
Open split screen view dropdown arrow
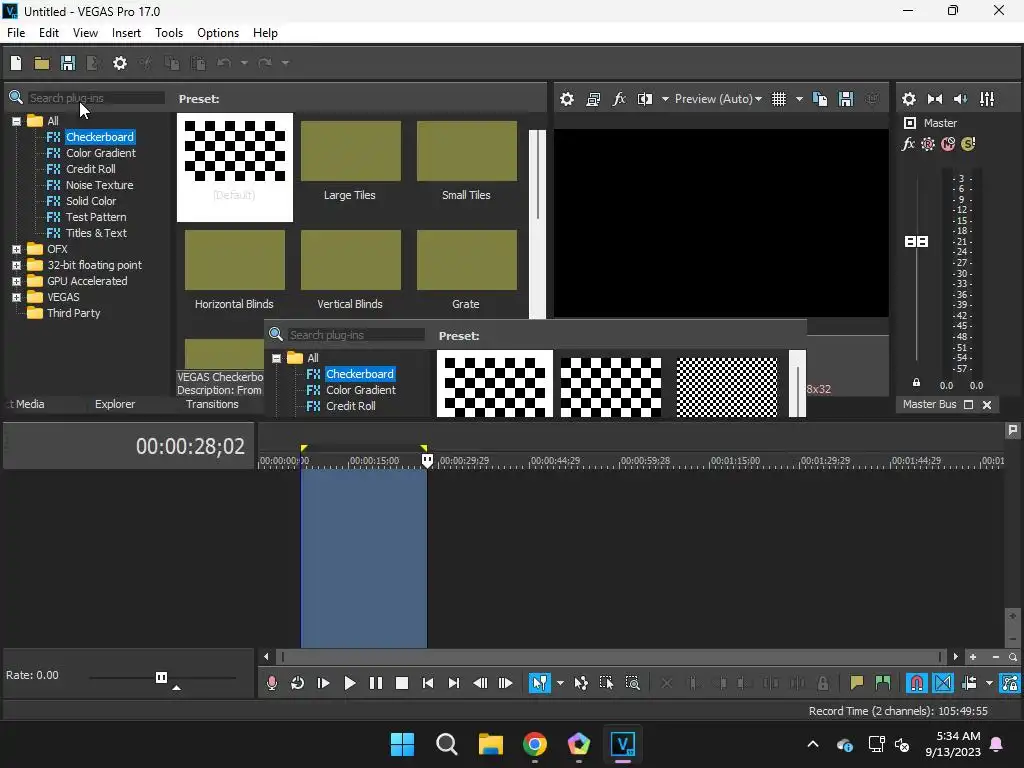665,99
